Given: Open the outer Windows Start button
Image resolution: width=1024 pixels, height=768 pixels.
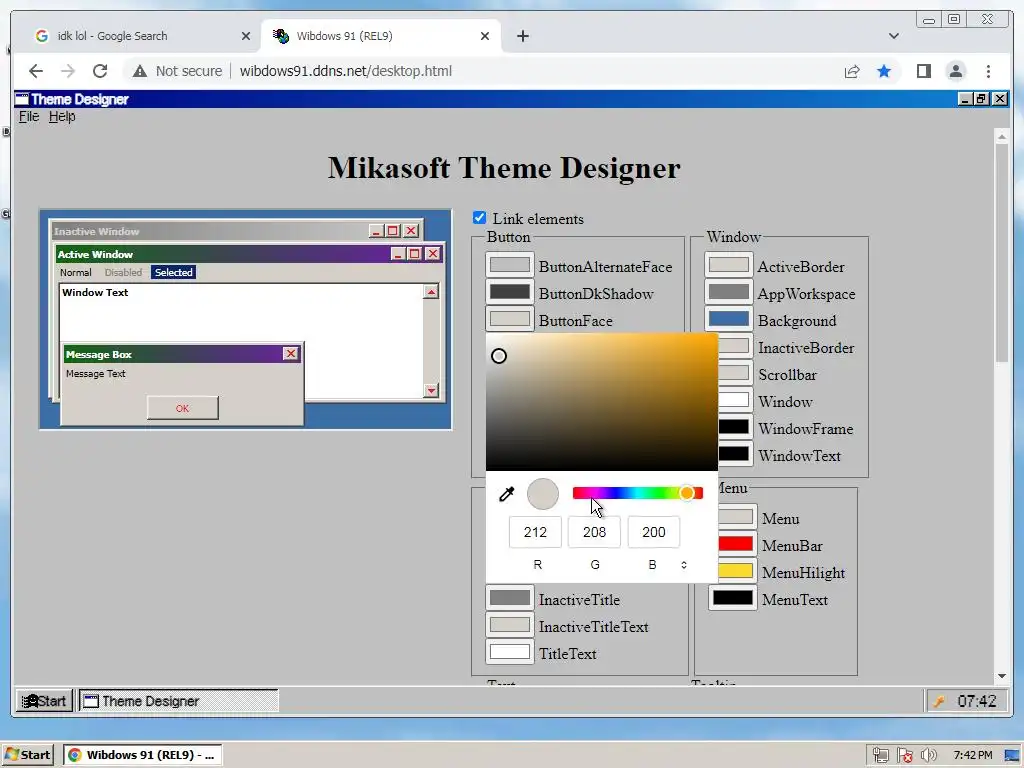Looking at the screenshot, I should [x=27, y=755].
